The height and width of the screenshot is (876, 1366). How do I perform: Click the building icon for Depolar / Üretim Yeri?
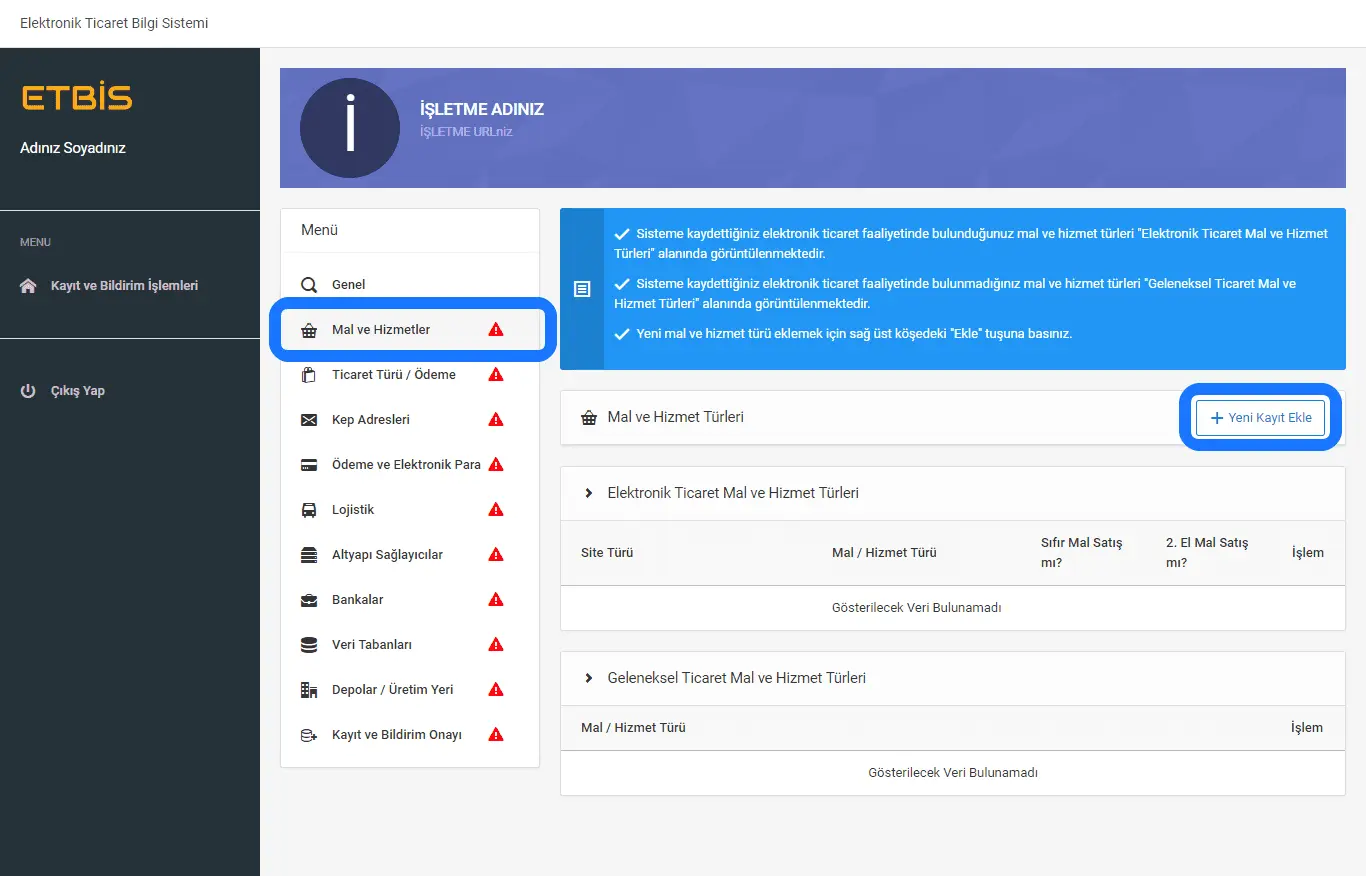309,690
